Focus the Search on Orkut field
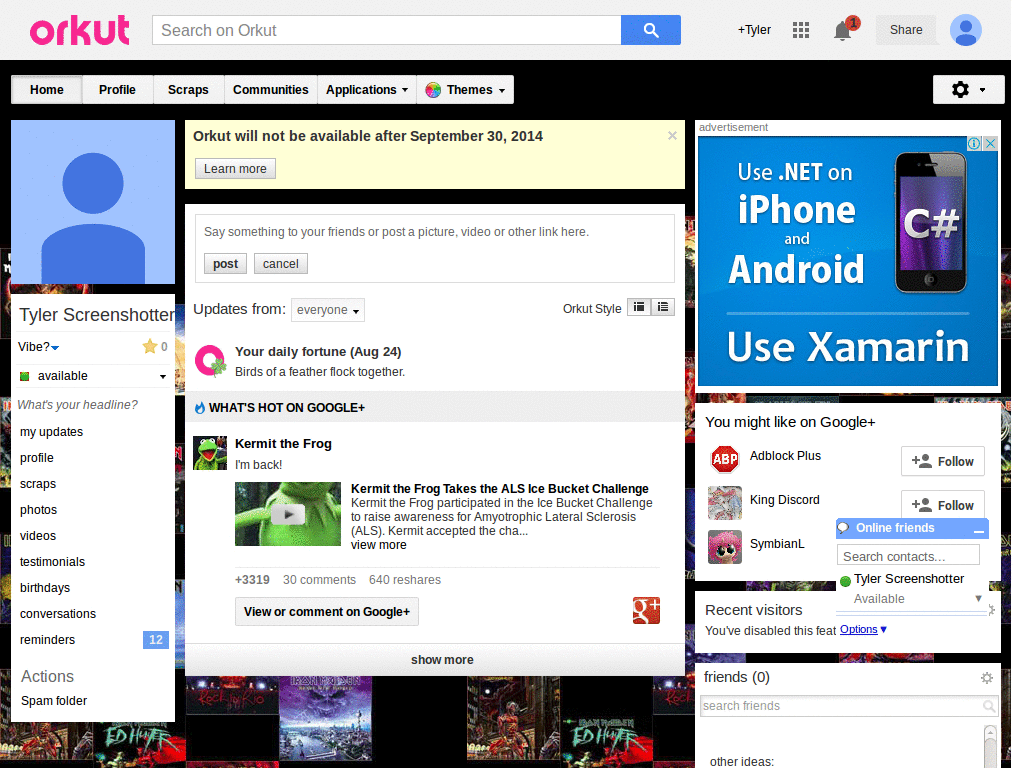Screen dimensions: 1024x768 (x=387, y=30)
